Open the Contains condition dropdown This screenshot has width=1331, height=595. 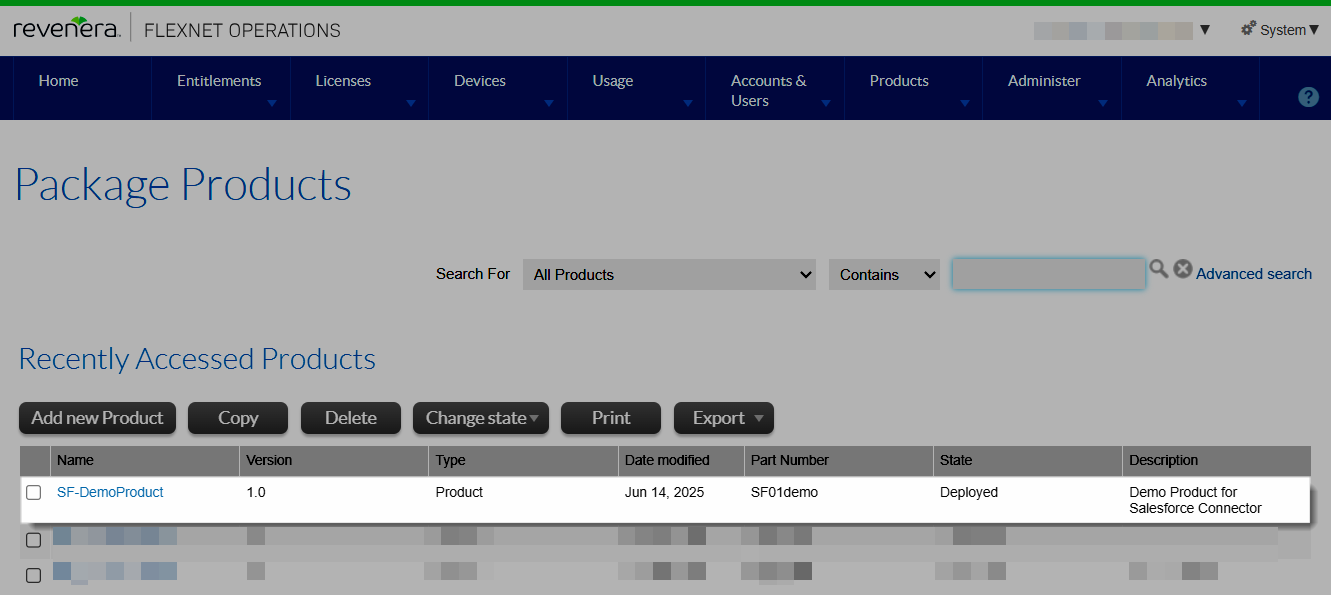pyautogui.click(x=884, y=275)
